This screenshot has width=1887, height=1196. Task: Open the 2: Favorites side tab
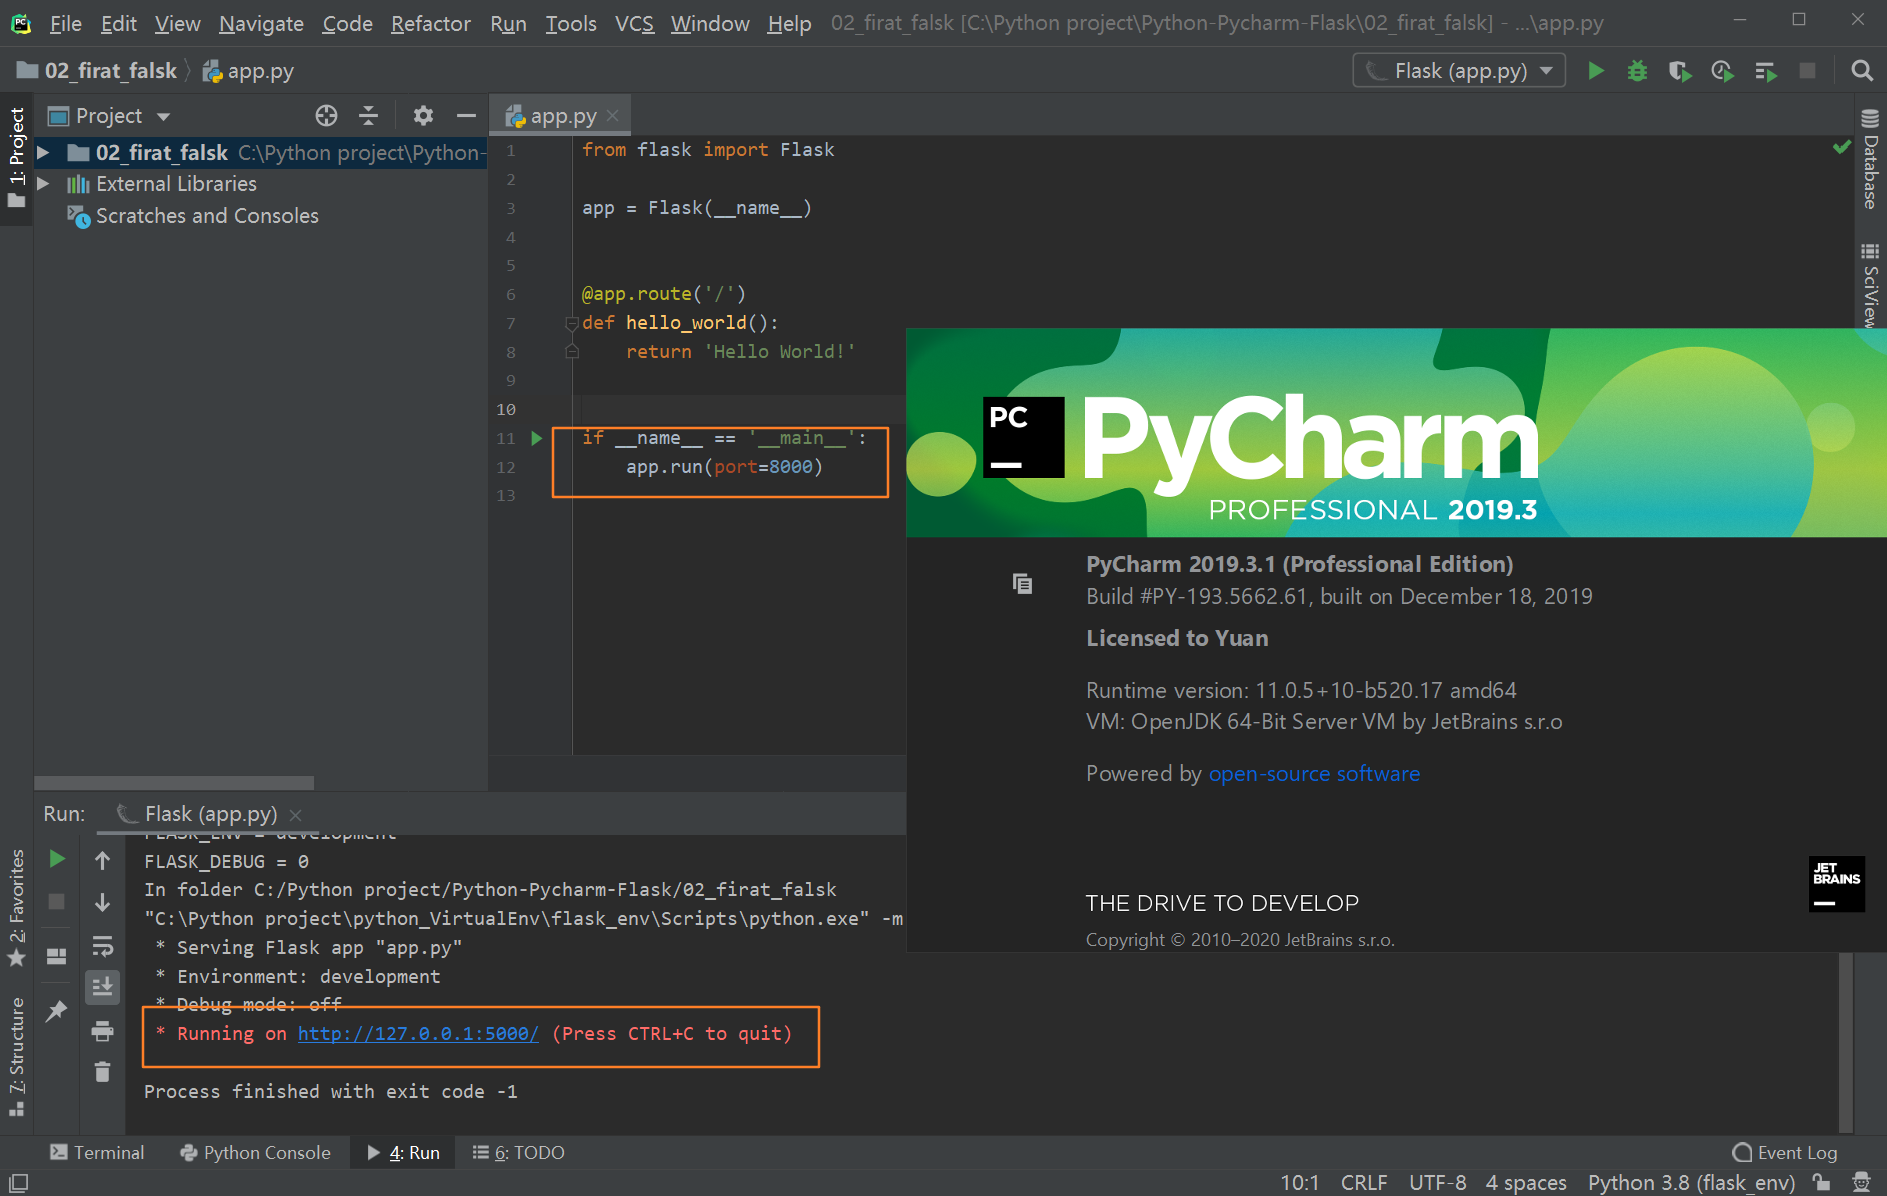tap(16, 908)
